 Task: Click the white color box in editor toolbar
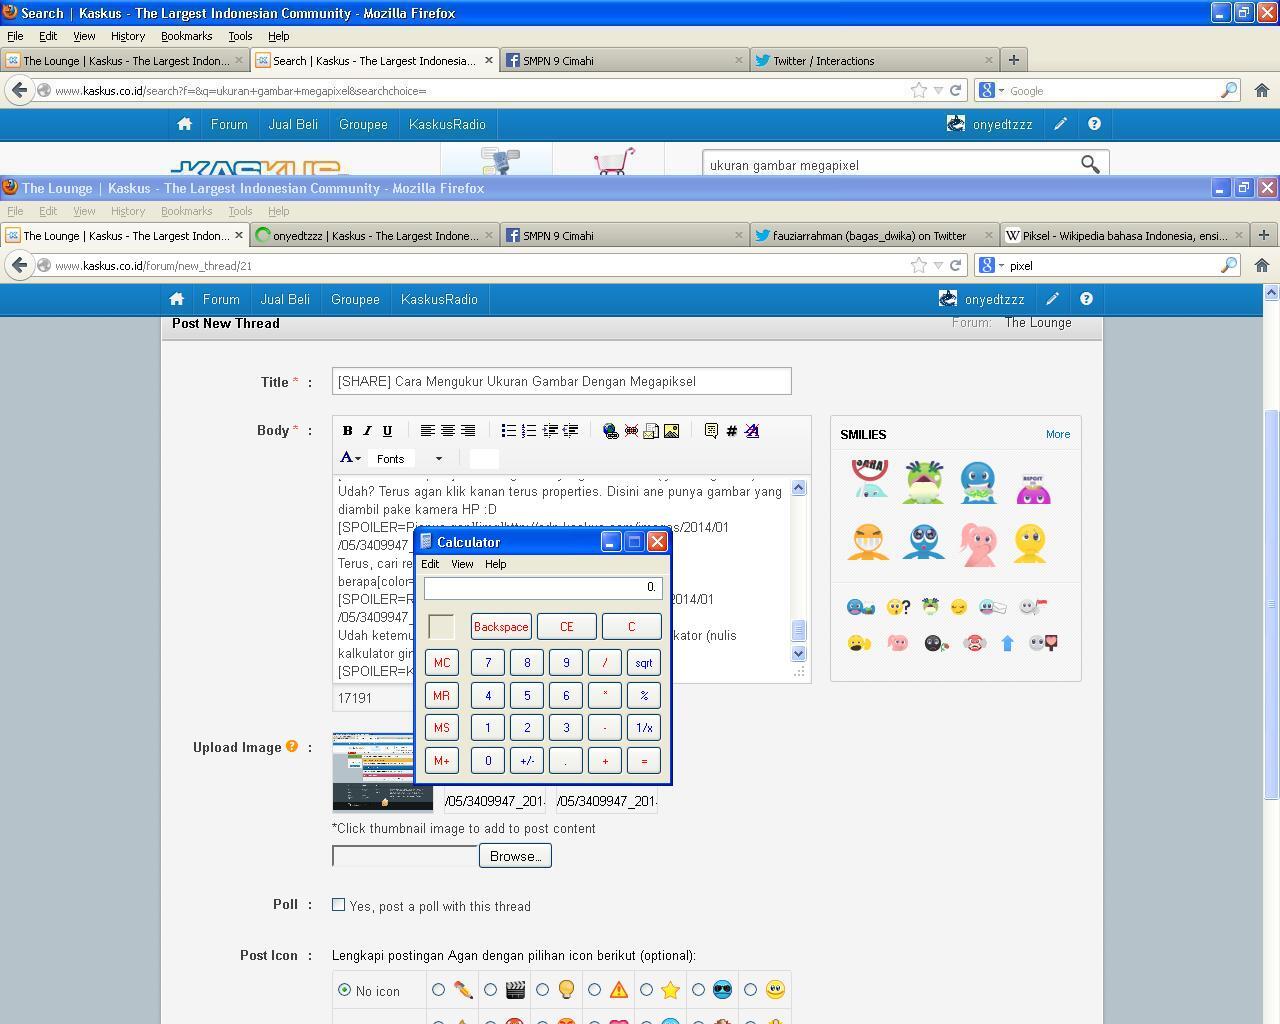[x=484, y=458]
